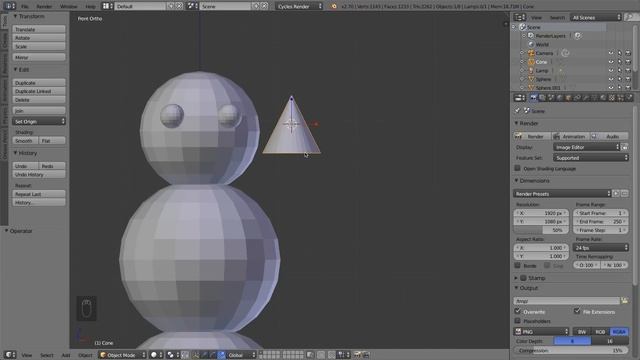Open the pivot point selector icon
The width and height of the screenshot is (640, 360).
click(173, 355)
